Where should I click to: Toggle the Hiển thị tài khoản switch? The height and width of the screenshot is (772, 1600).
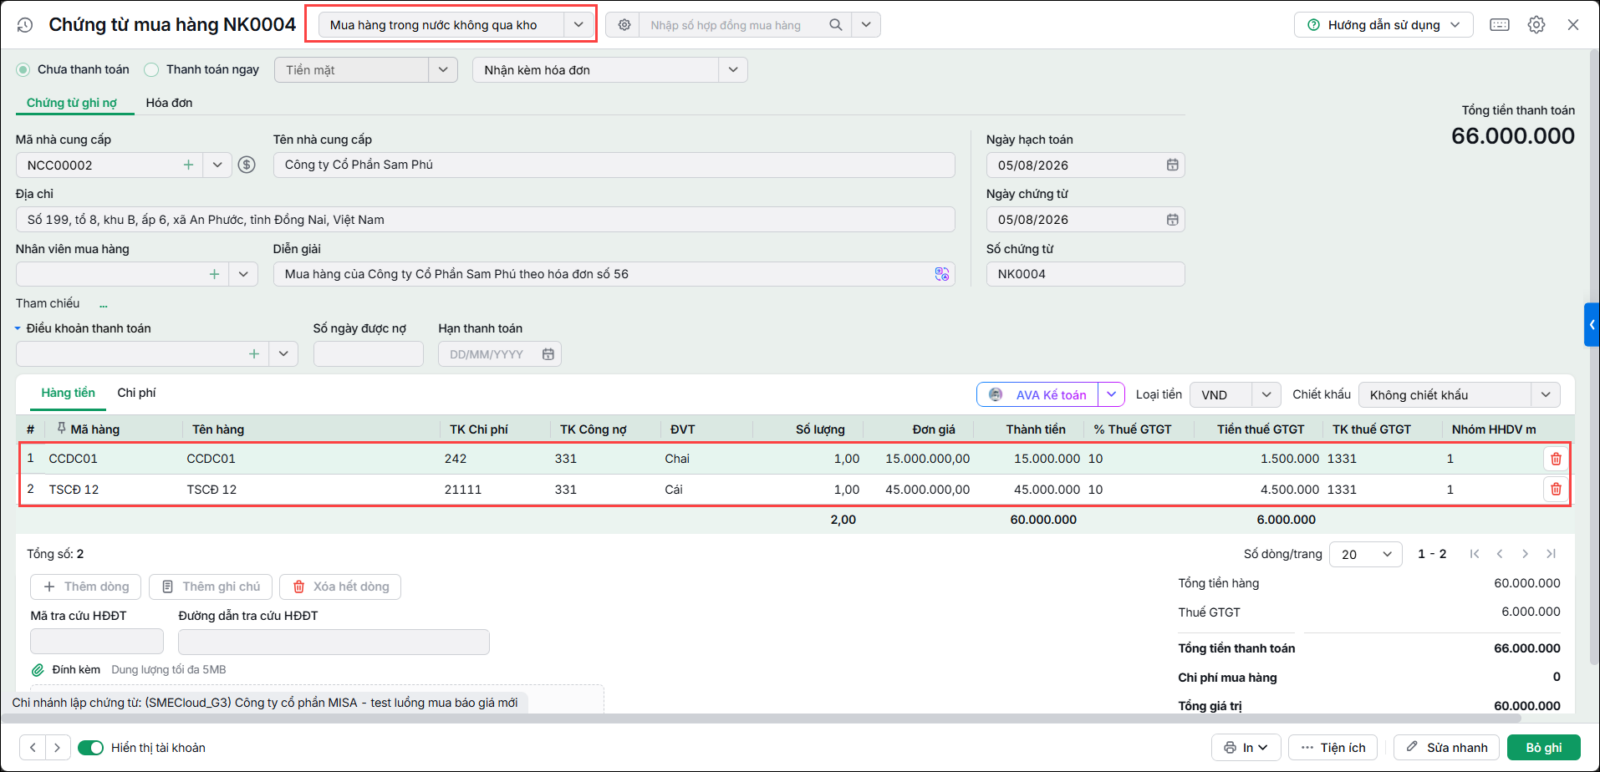click(x=91, y=748)
